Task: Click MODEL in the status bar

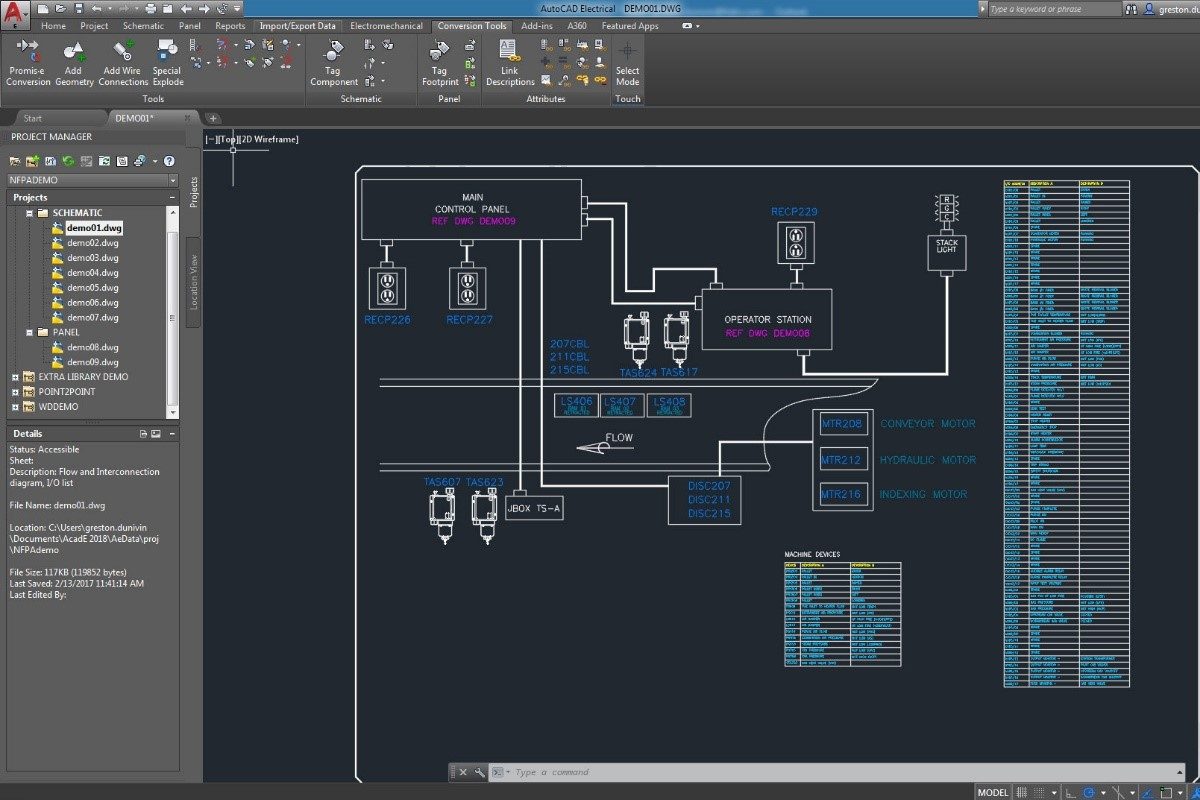Action: 992,791
